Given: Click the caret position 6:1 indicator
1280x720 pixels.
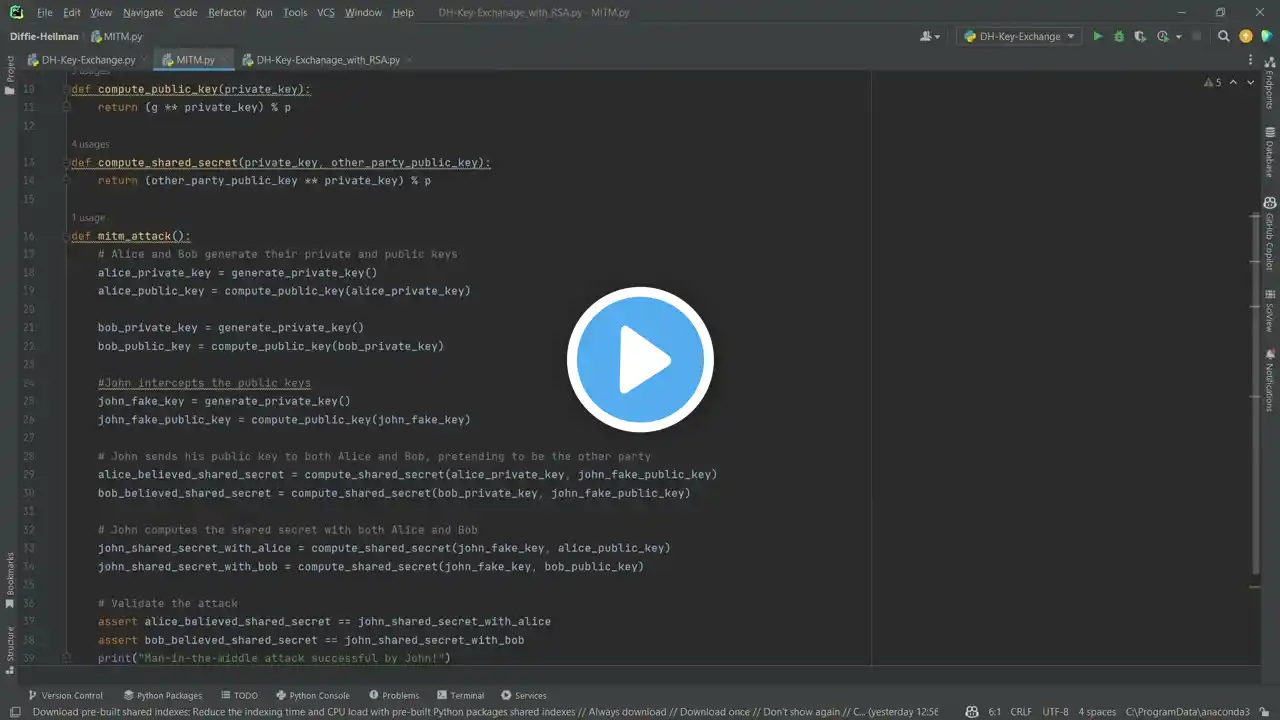Looking at the screenshot, I should [994, 712].
